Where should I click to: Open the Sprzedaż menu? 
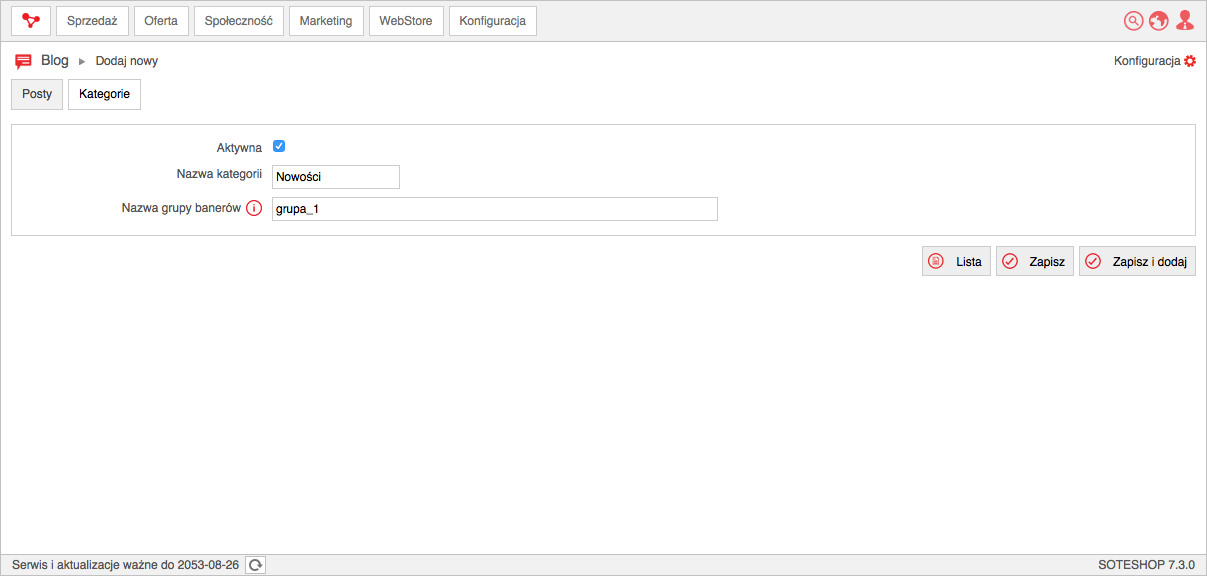coord(93,21)
